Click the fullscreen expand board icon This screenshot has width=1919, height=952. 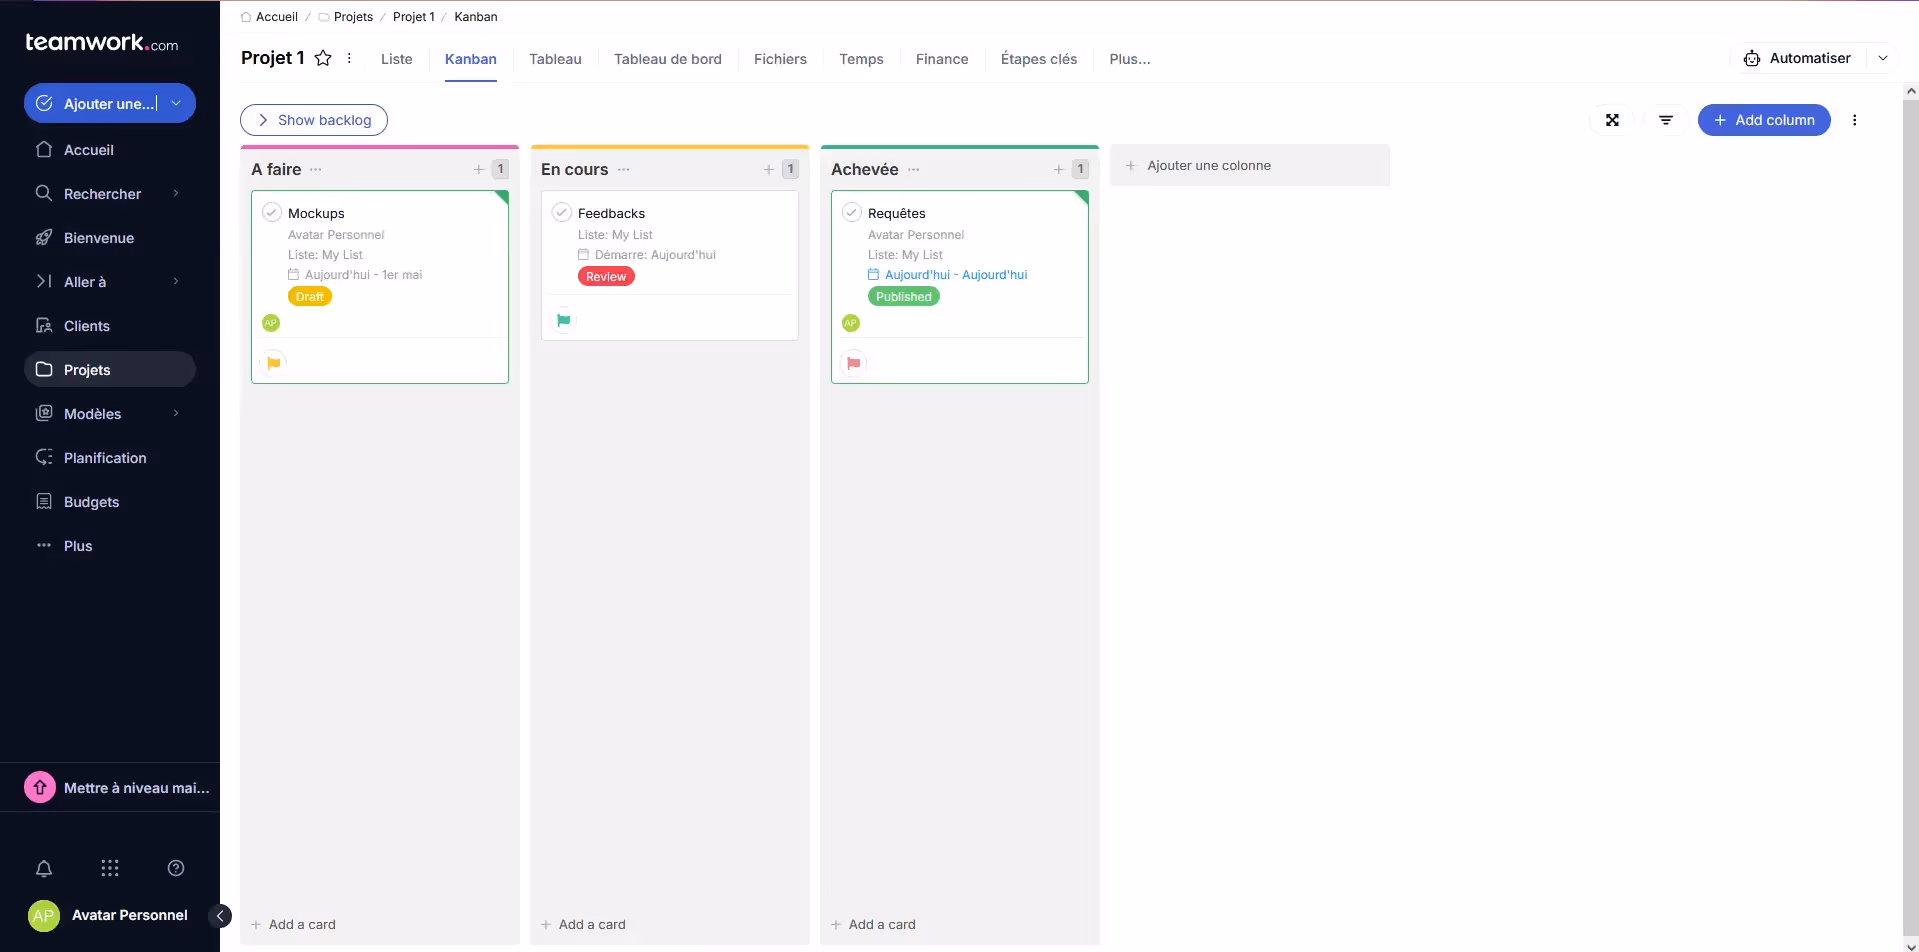click(1612, 120)
